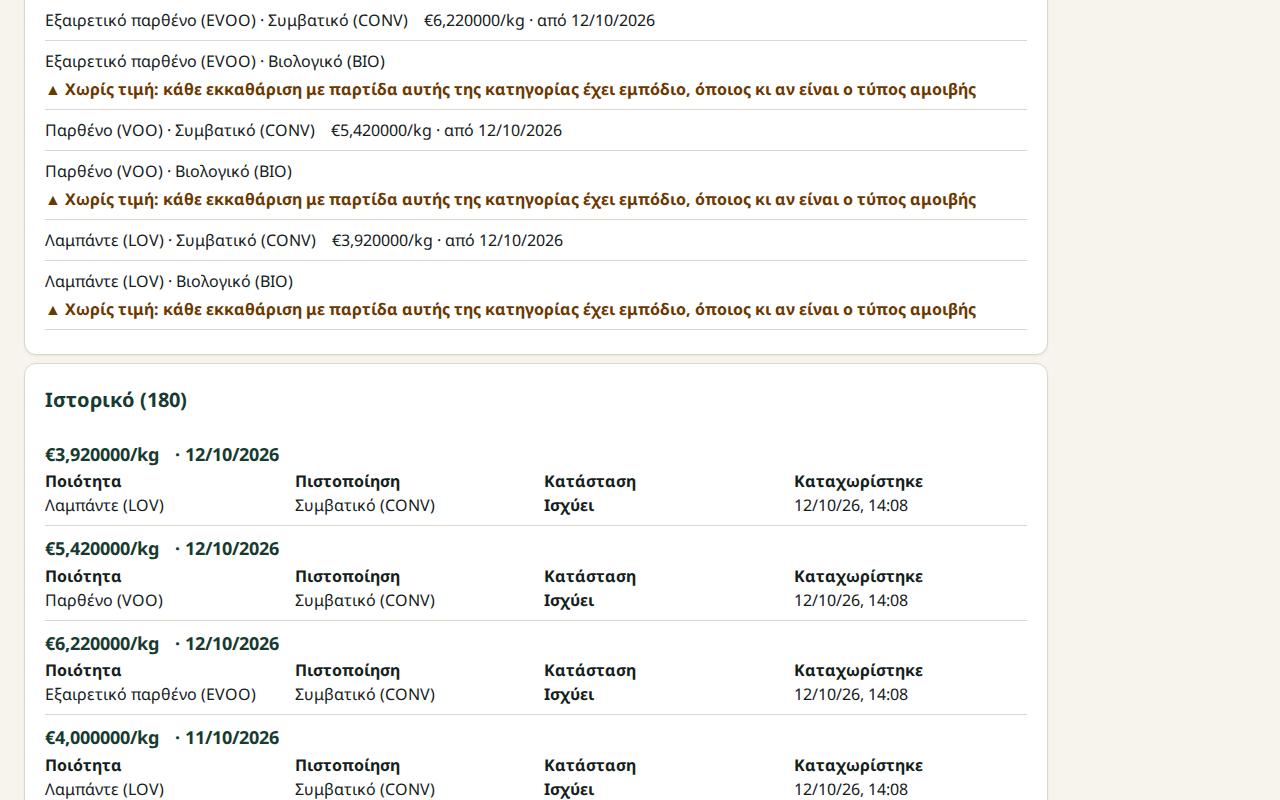Viewport: 1280px width, 800px height.
Task: Select the Ιστορικό (180) section heading
Action: 116,400
